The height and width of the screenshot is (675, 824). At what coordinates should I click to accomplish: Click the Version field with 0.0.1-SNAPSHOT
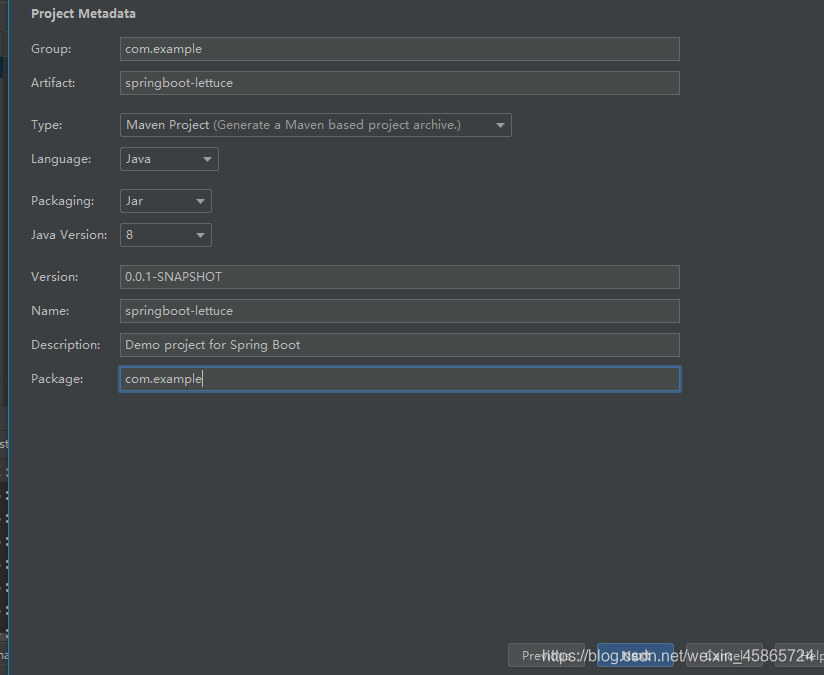click(399, 277)
